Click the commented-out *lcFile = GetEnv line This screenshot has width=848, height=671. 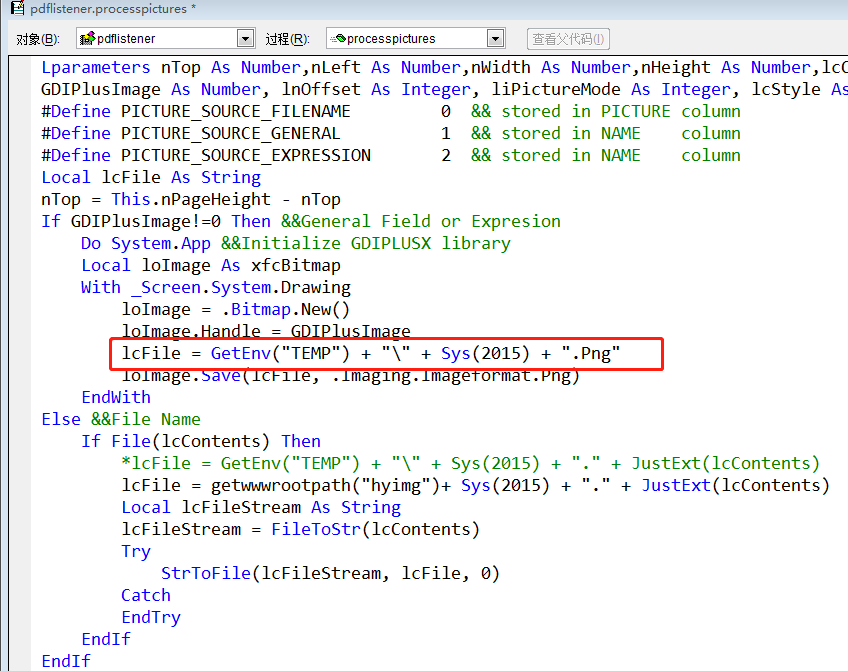point(471,464)
